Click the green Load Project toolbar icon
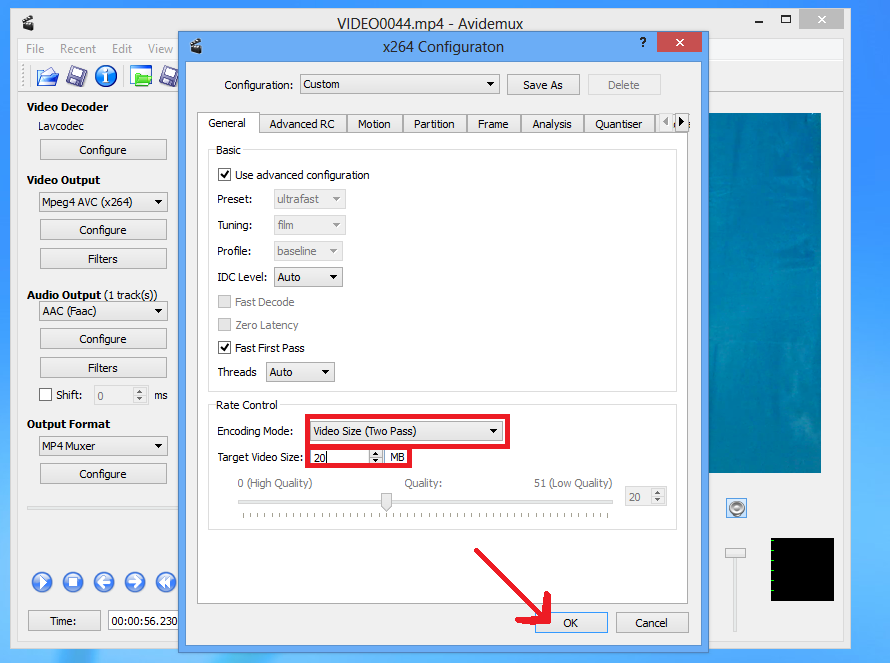Viewport: 890px width, 663px height. (x=141, y=76)
